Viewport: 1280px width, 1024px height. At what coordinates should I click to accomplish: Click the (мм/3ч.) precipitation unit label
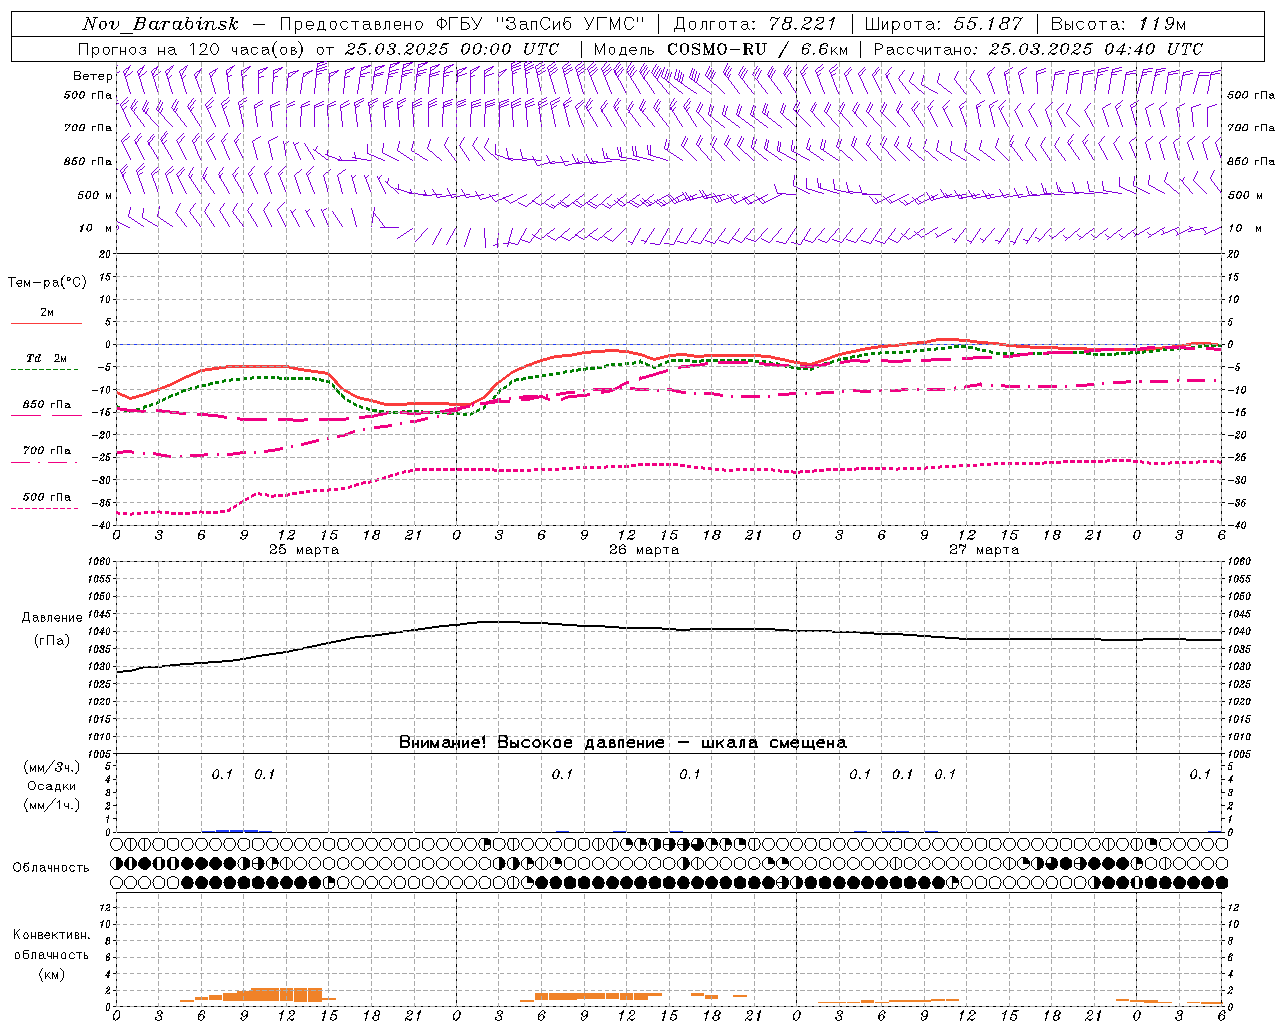click(52, 767)
